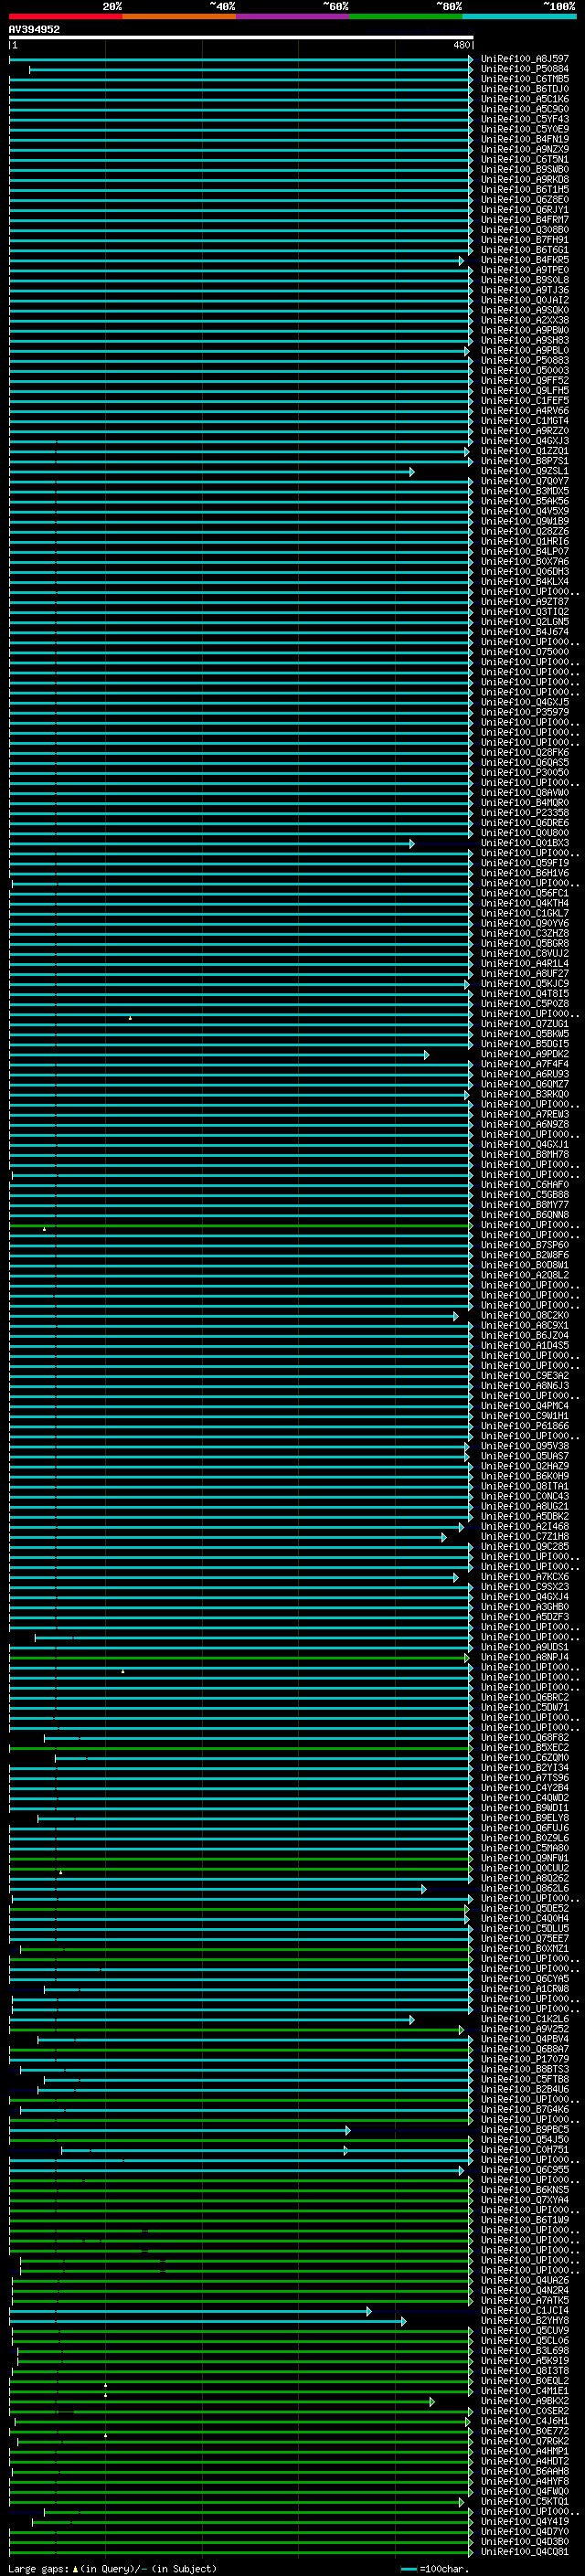Select hit label UniRef100_C5KTQ1
This screenshot has width=585, height=2576.
[x=525, y=2501]
